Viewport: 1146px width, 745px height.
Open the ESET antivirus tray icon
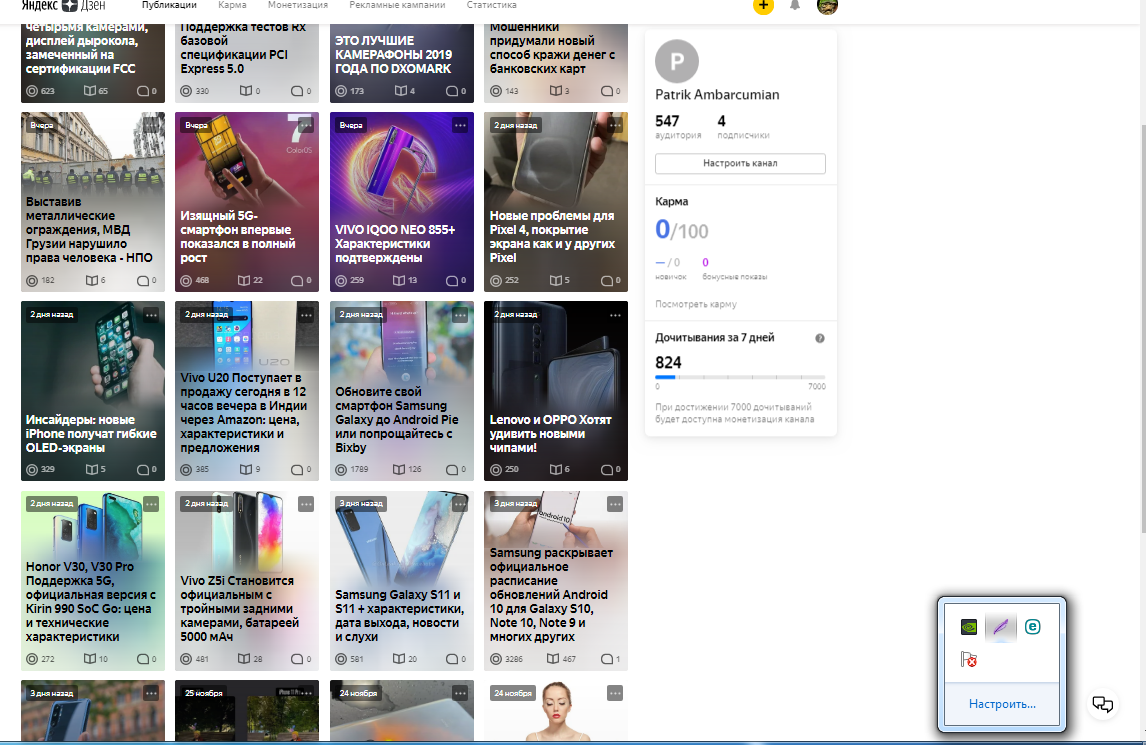1033,627
